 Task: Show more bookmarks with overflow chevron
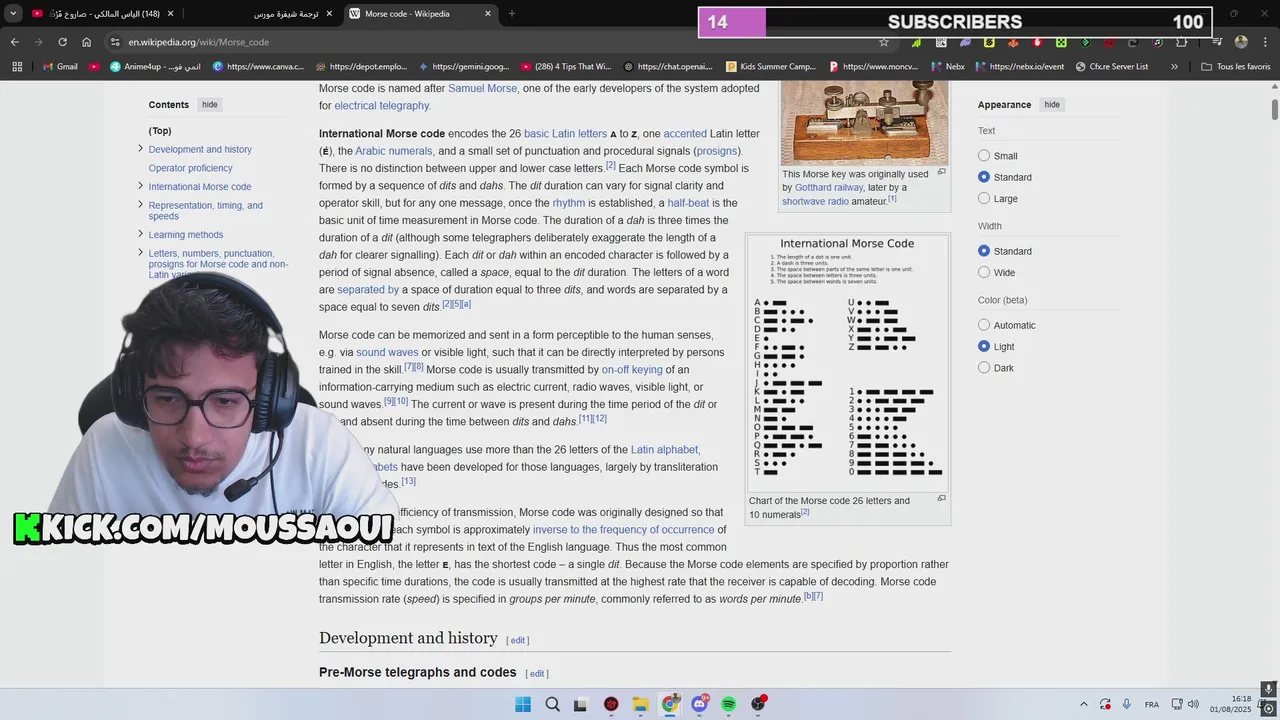pyautogui.click(x=1174, y=66)
